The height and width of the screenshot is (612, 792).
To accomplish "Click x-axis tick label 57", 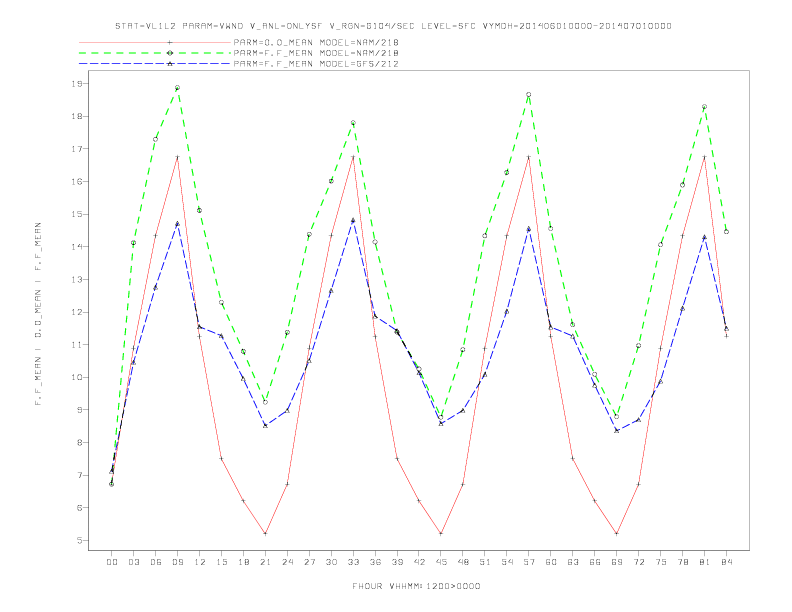I will (529, 562).
